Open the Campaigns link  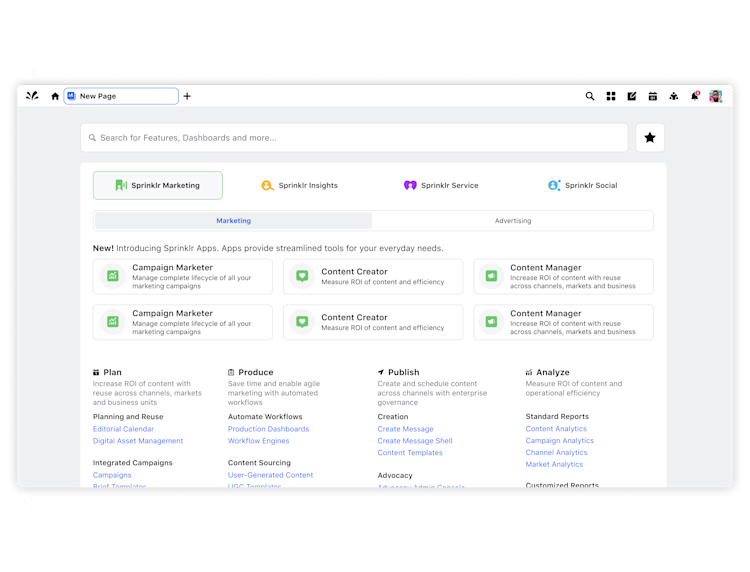pos(112,475)
